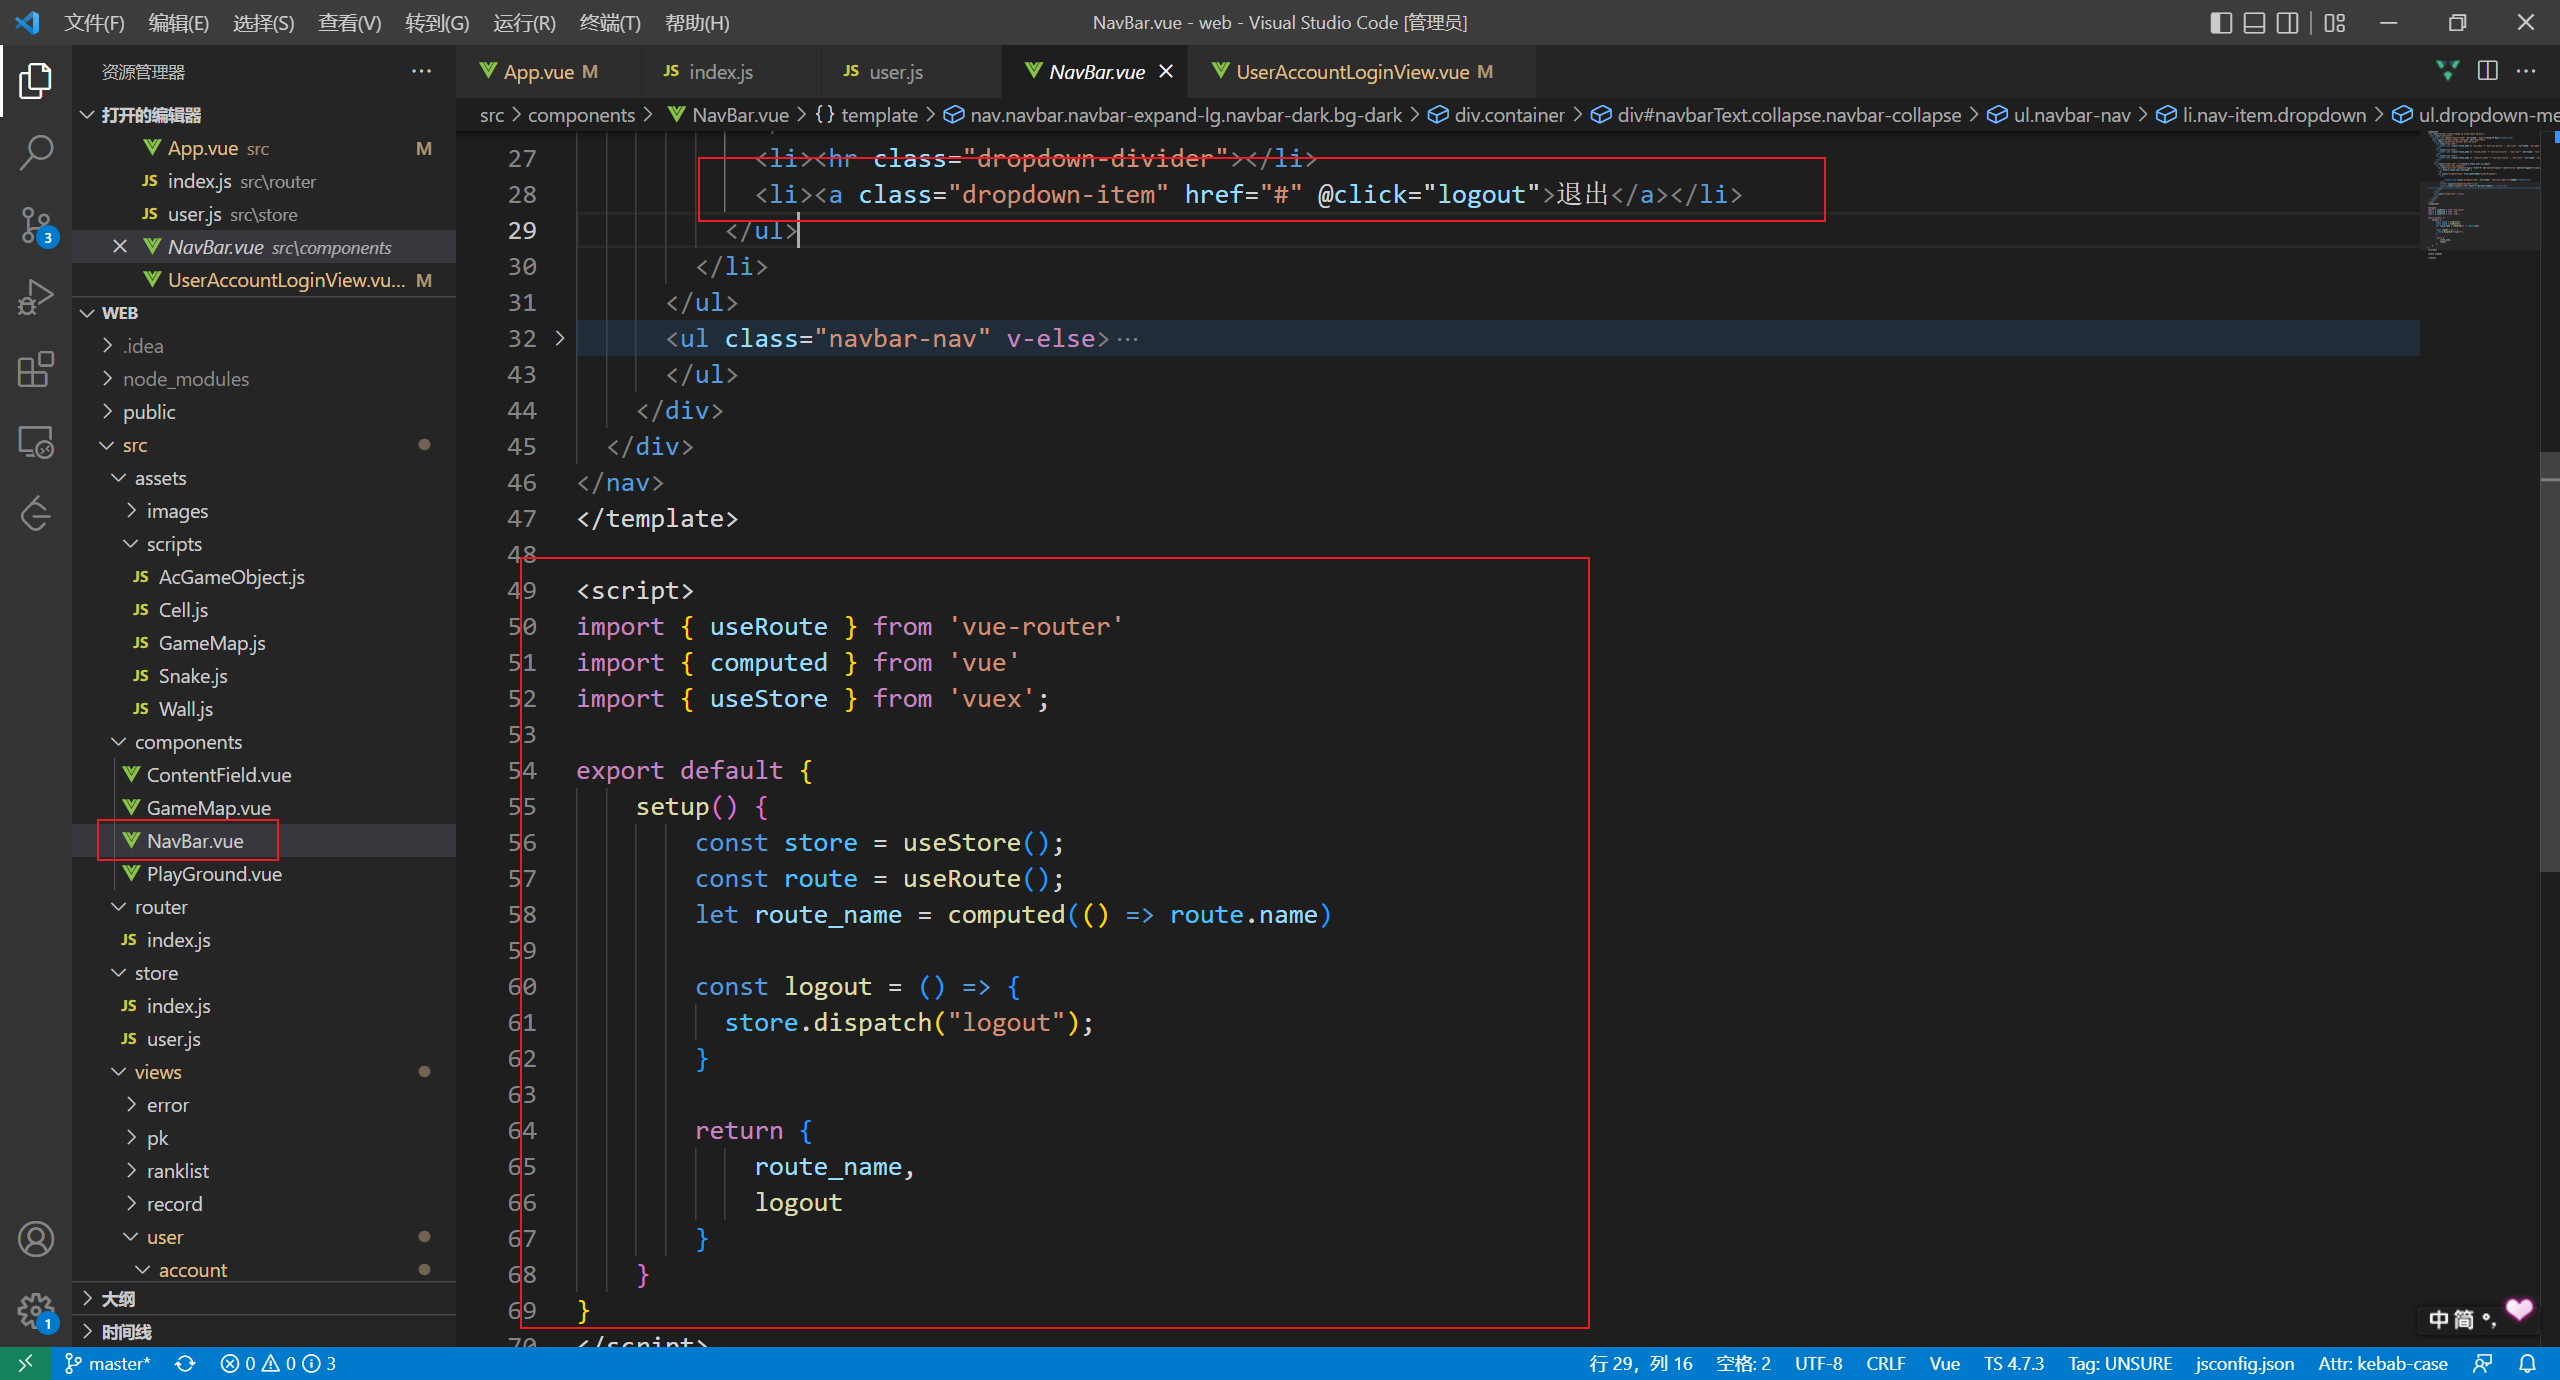Change indentation via 空格: 2
The height and width of the screenshot is (1380, 2560).
1743,1363
